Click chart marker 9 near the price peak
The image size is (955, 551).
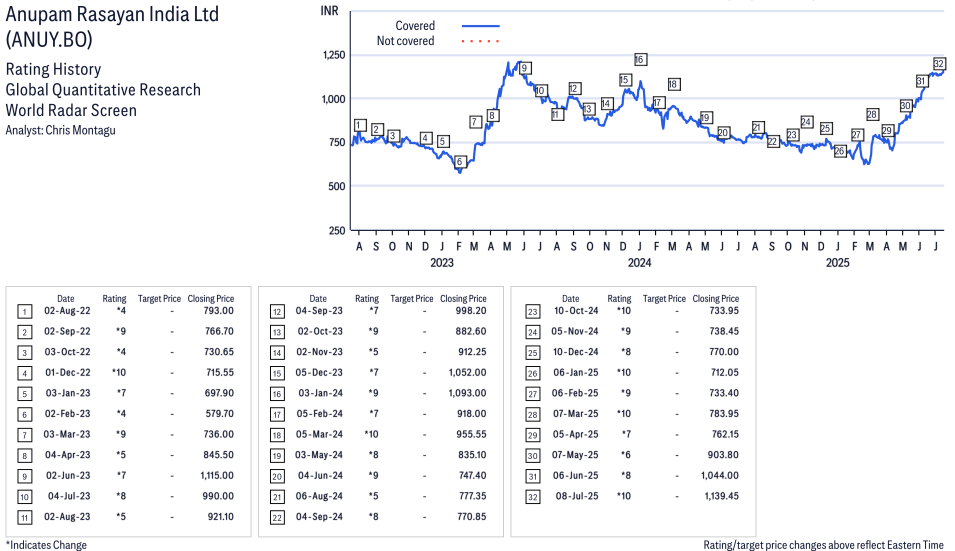coord(524,68)
